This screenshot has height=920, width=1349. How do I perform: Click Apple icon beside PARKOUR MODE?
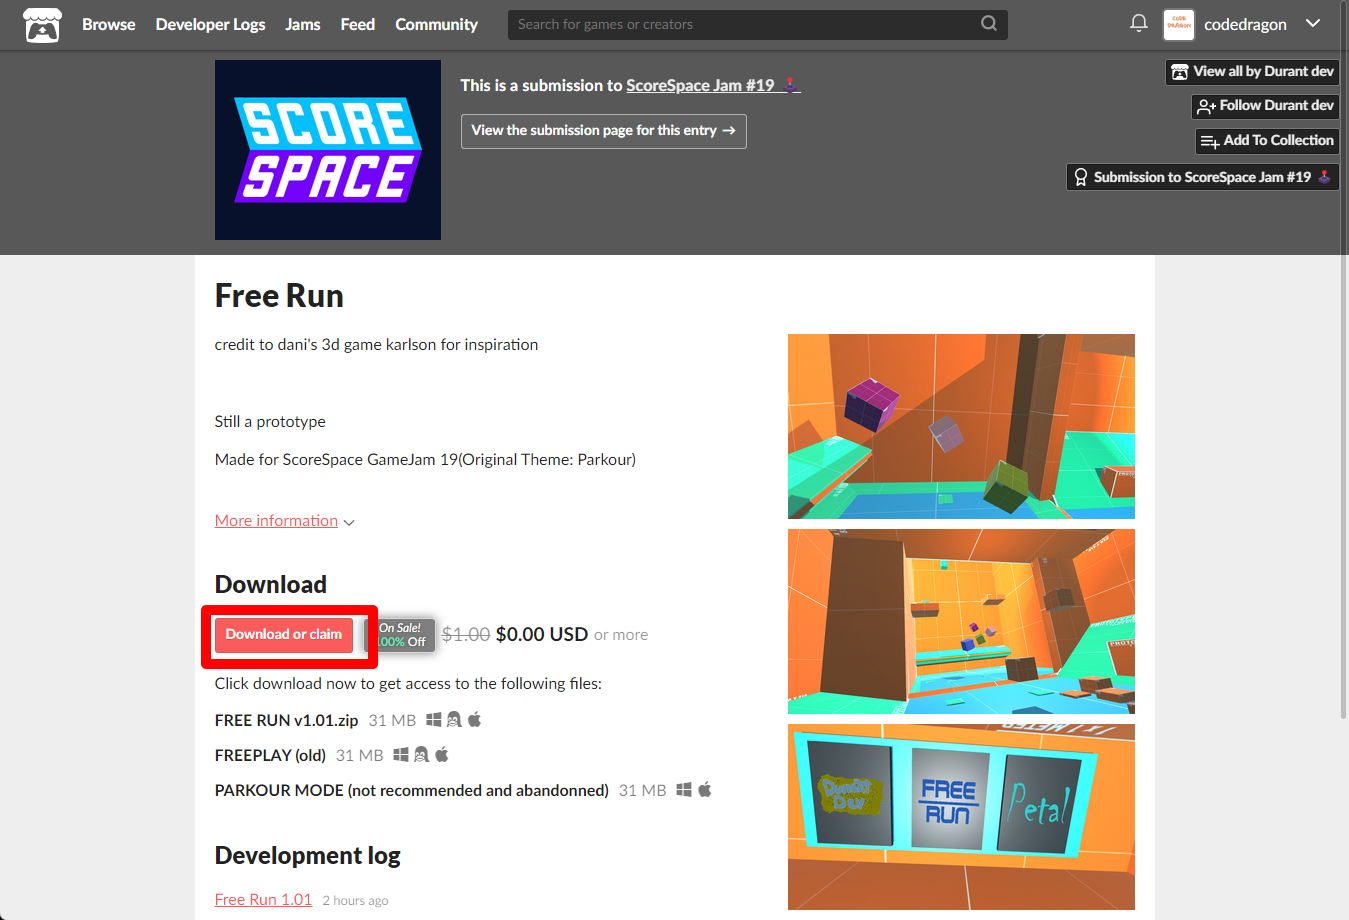[705, 789]
